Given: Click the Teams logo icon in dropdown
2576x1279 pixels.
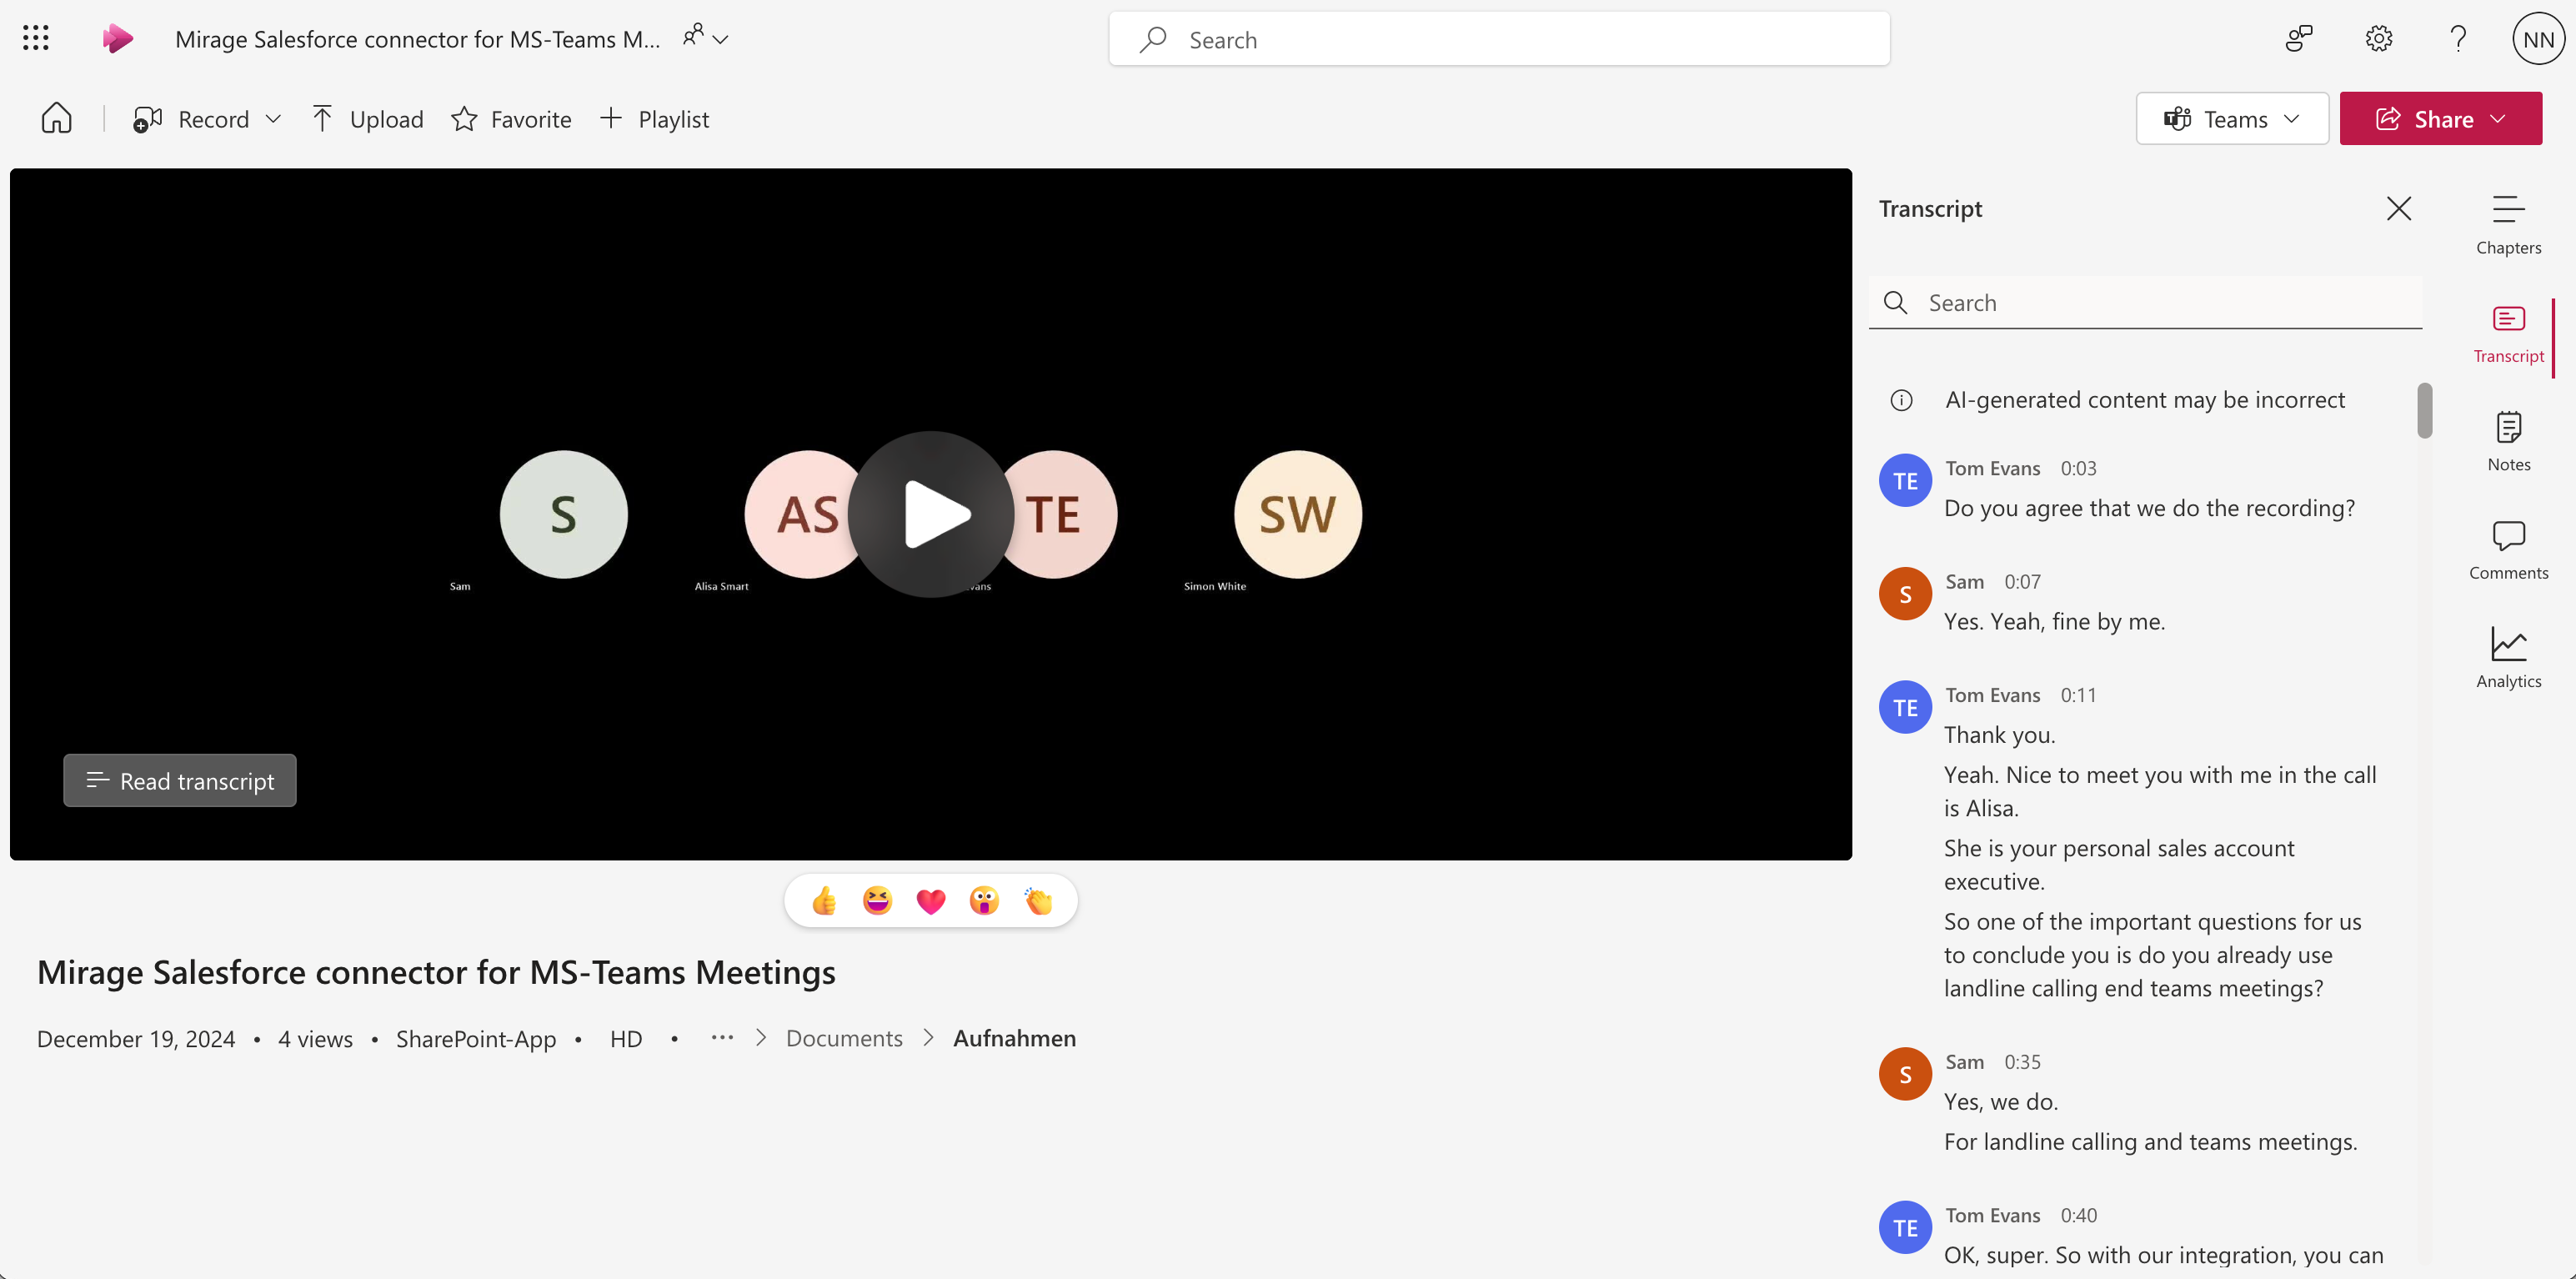Looking at the screenshot, I should 2177,119.
